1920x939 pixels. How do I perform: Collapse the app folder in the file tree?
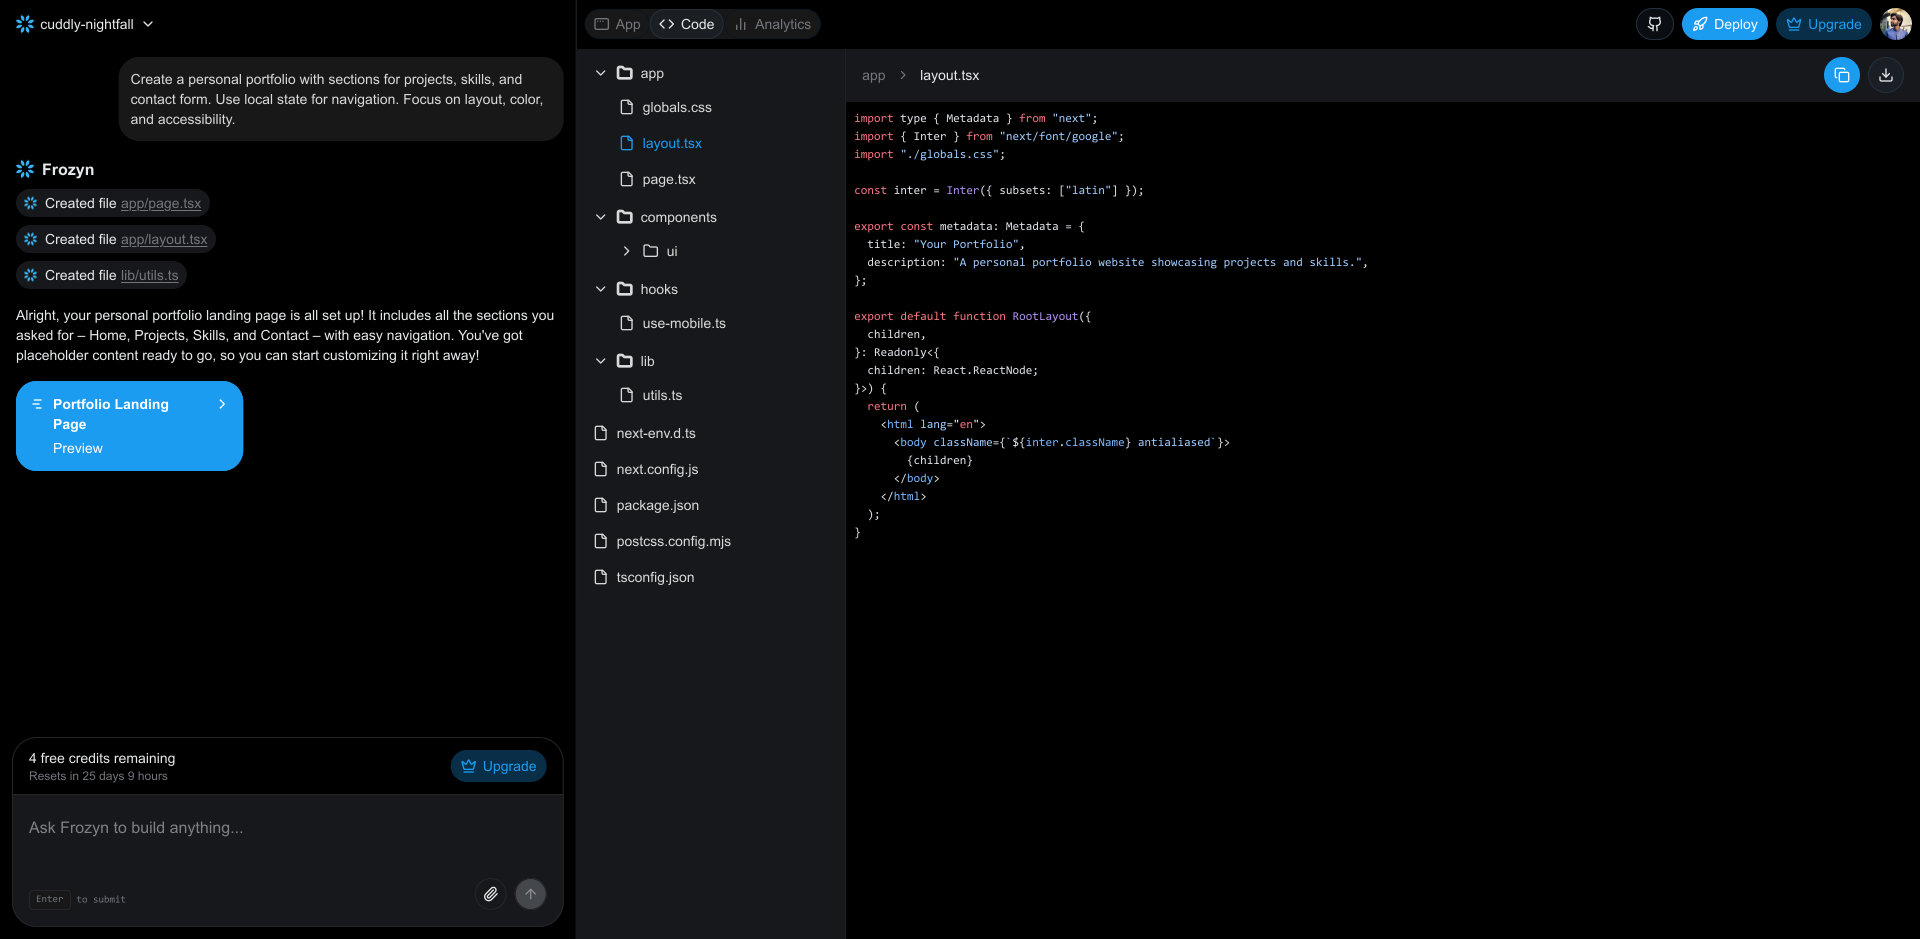600,72
